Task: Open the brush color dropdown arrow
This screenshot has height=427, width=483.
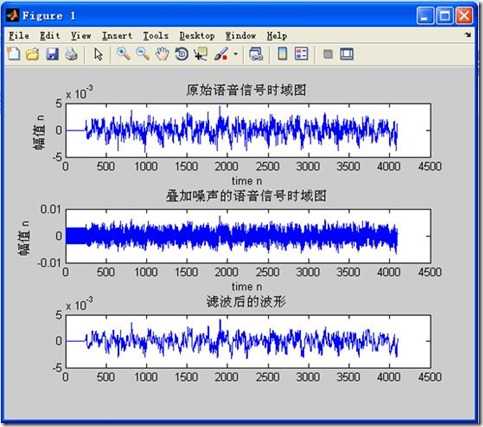Action: [236, 54]
